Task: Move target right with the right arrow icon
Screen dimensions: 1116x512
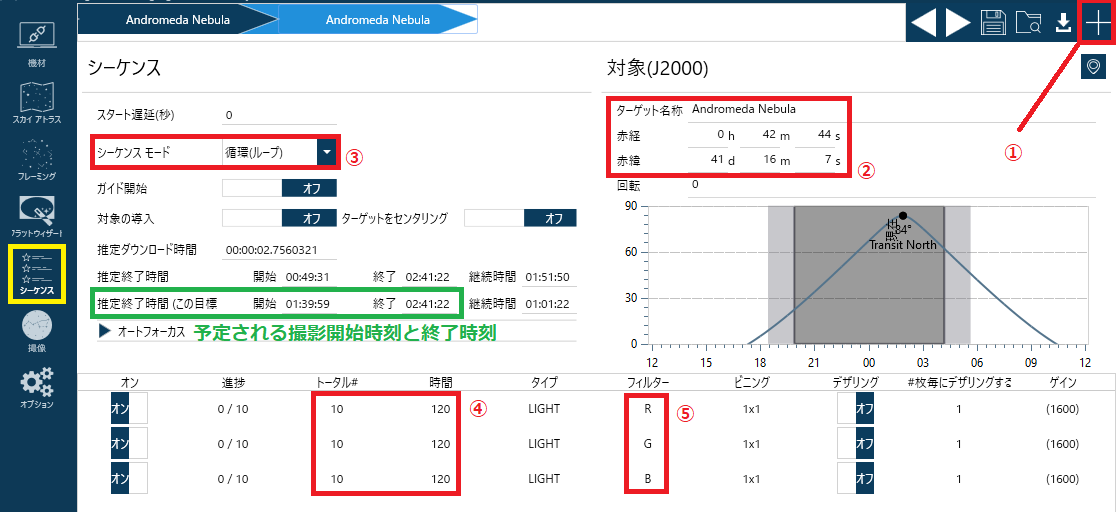Action: point(958,23)
